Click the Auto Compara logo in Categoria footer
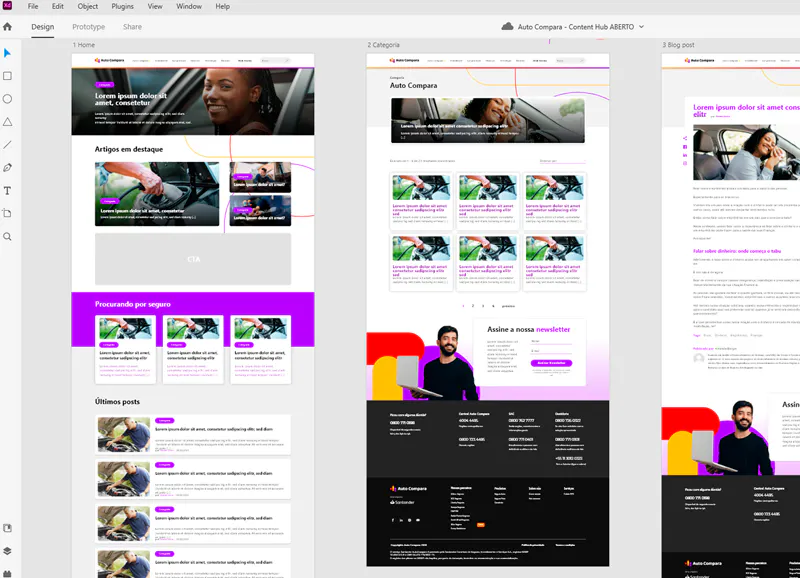The image size is (800, 578). coord(408,489)
